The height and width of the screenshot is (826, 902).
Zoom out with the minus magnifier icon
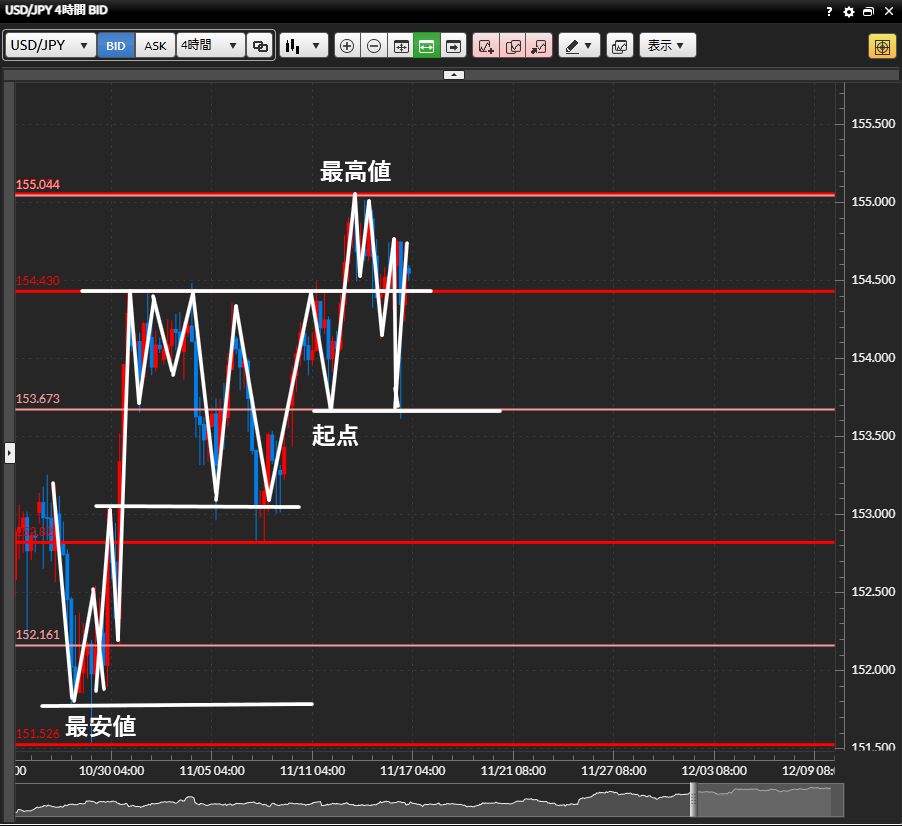click(x=374, y=46)
